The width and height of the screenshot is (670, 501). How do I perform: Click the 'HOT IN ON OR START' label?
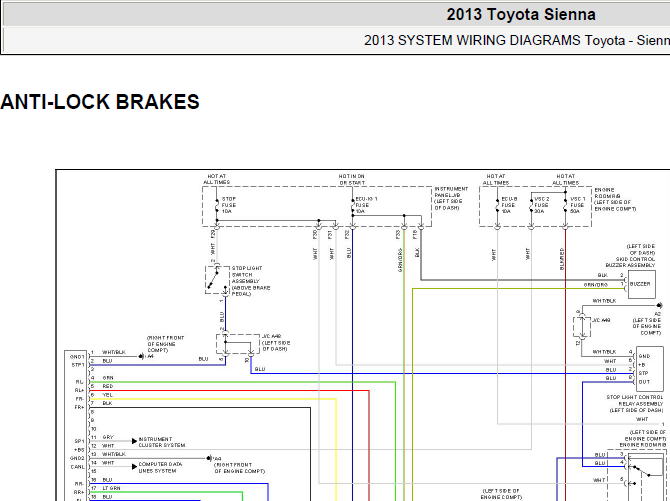point(352,180)
